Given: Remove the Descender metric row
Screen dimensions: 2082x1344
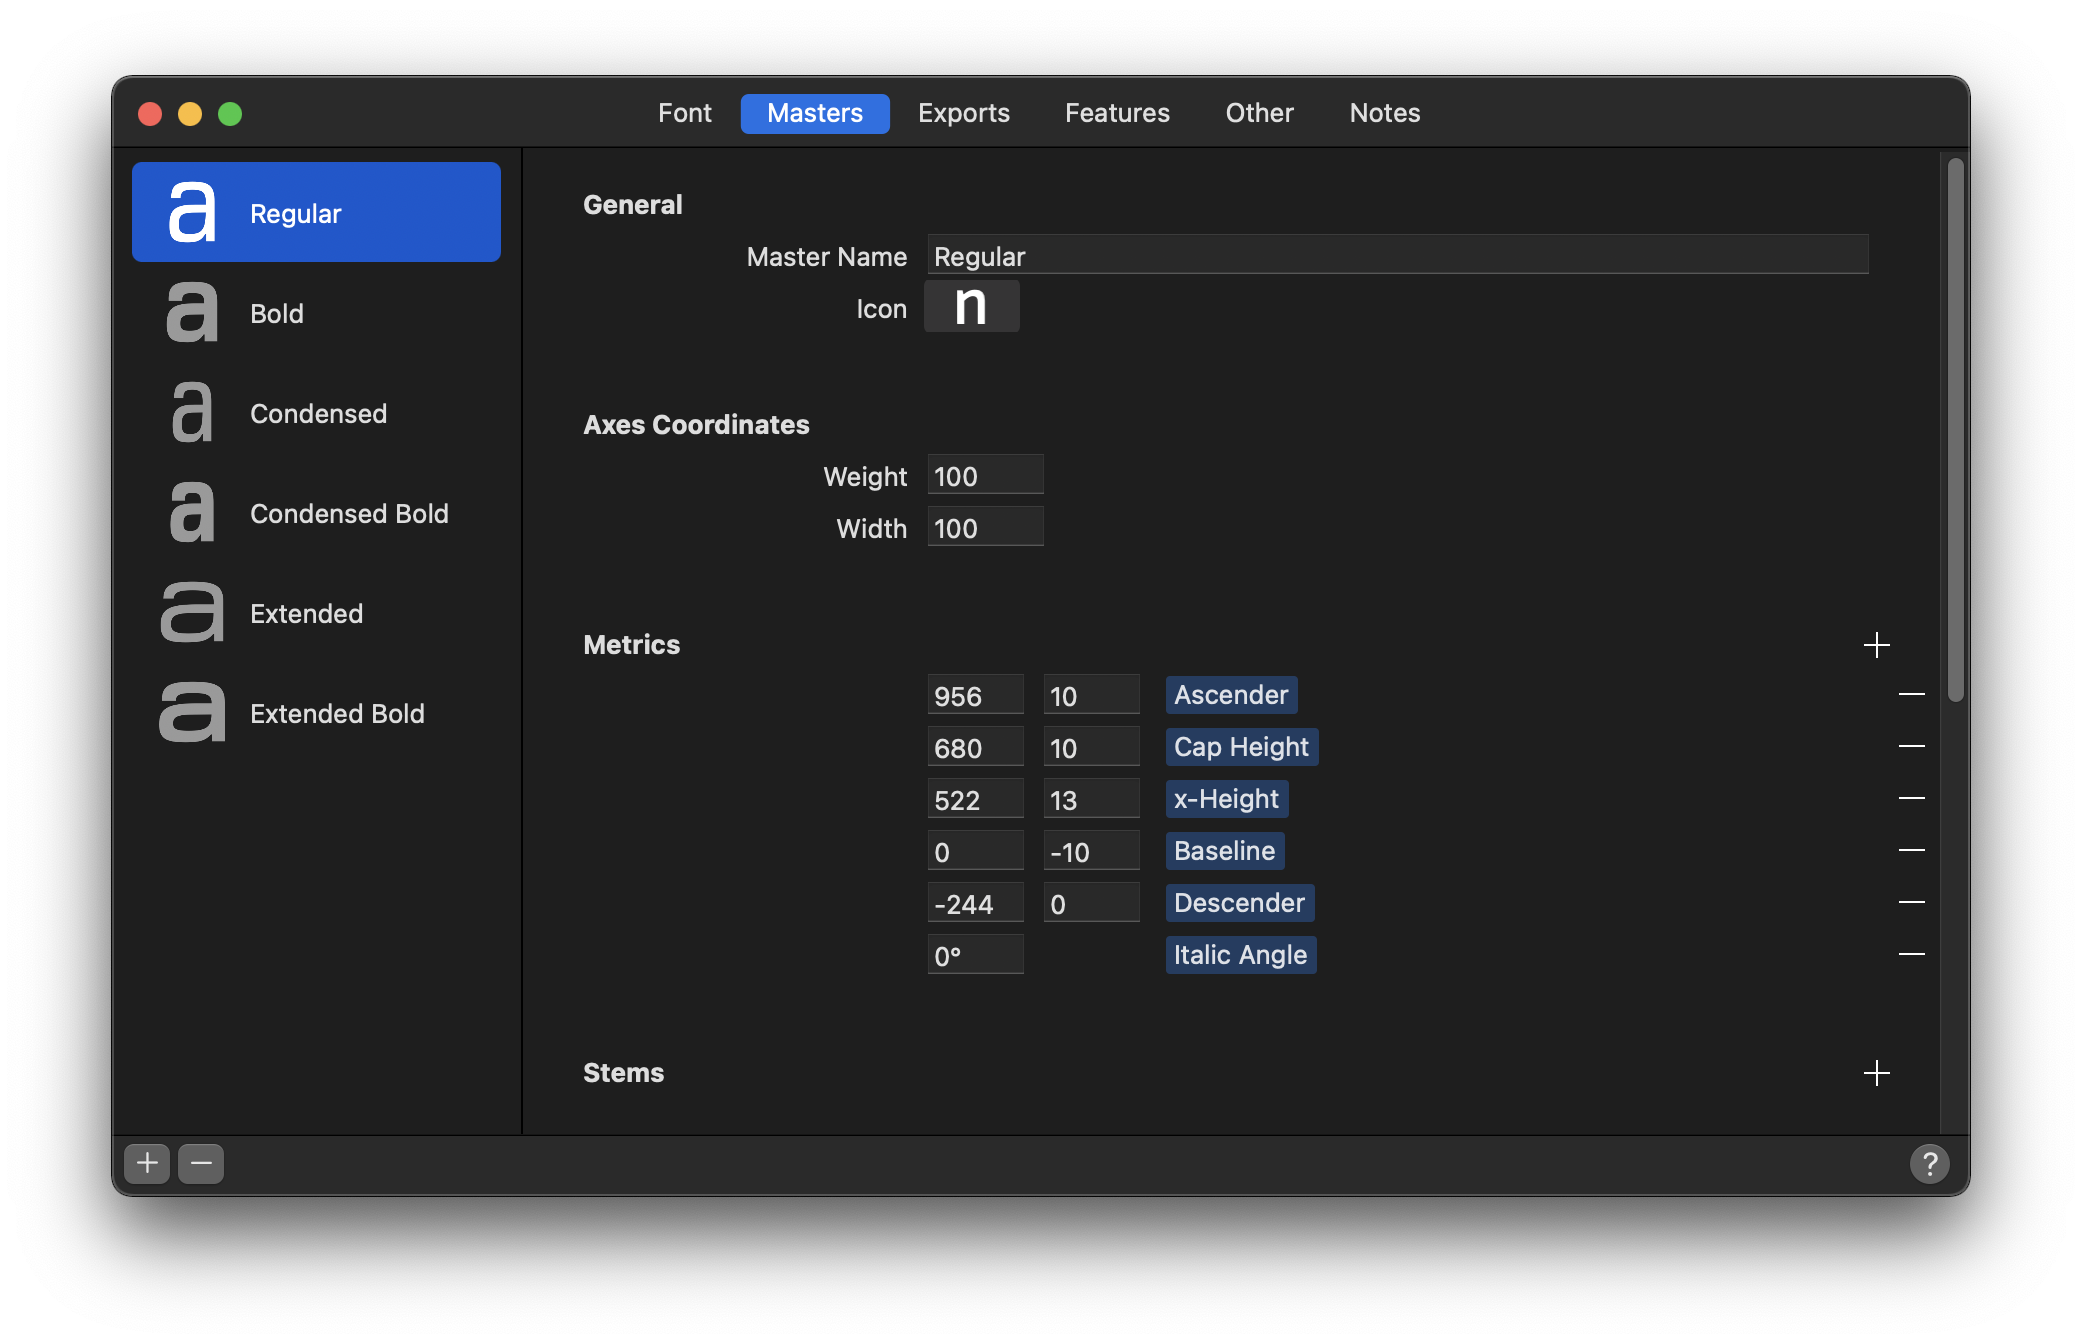Looking at the screenshot, I should [x=1911, y=901].
